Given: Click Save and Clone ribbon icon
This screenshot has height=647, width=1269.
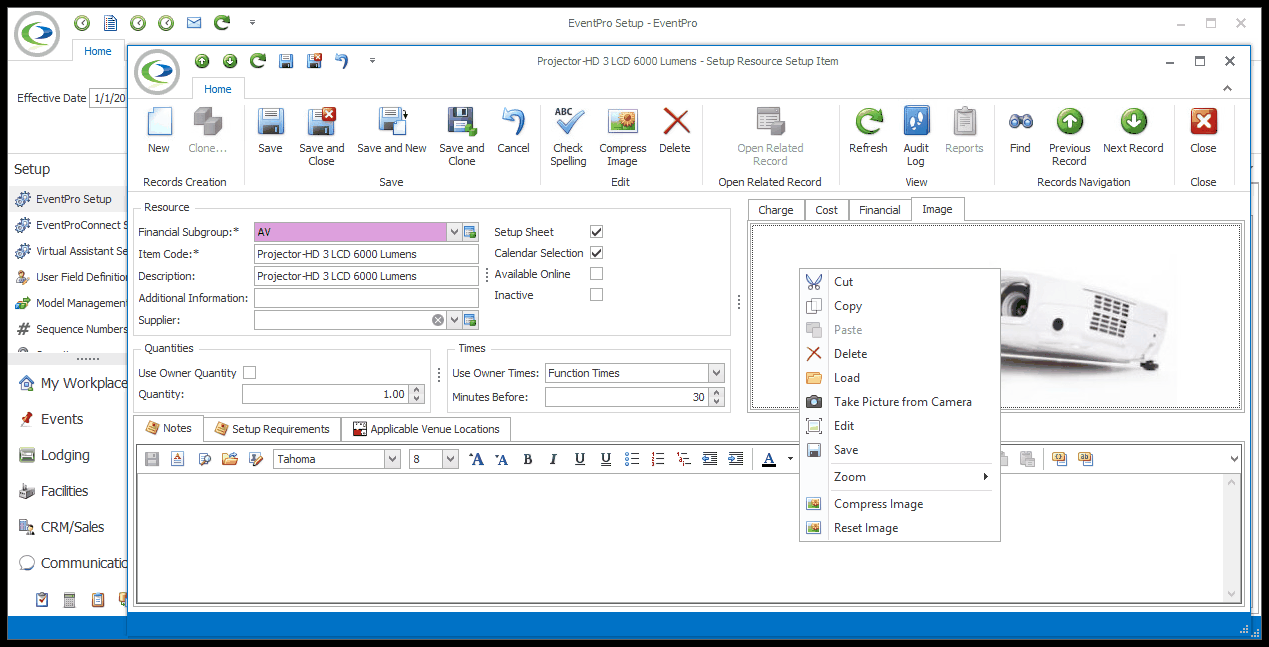Looking at the screenshot, I should point(461,122).
